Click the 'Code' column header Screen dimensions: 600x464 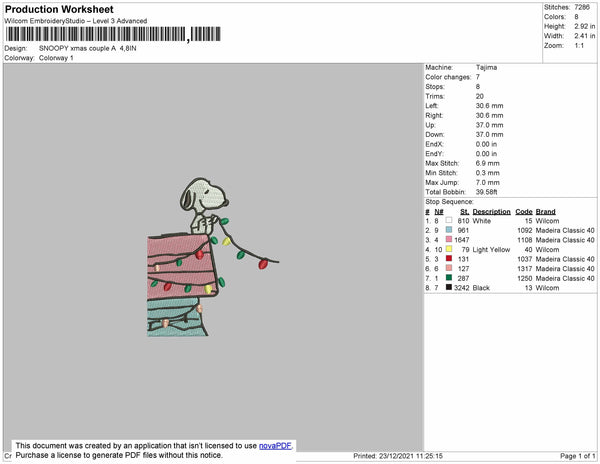tap(524, 212)
